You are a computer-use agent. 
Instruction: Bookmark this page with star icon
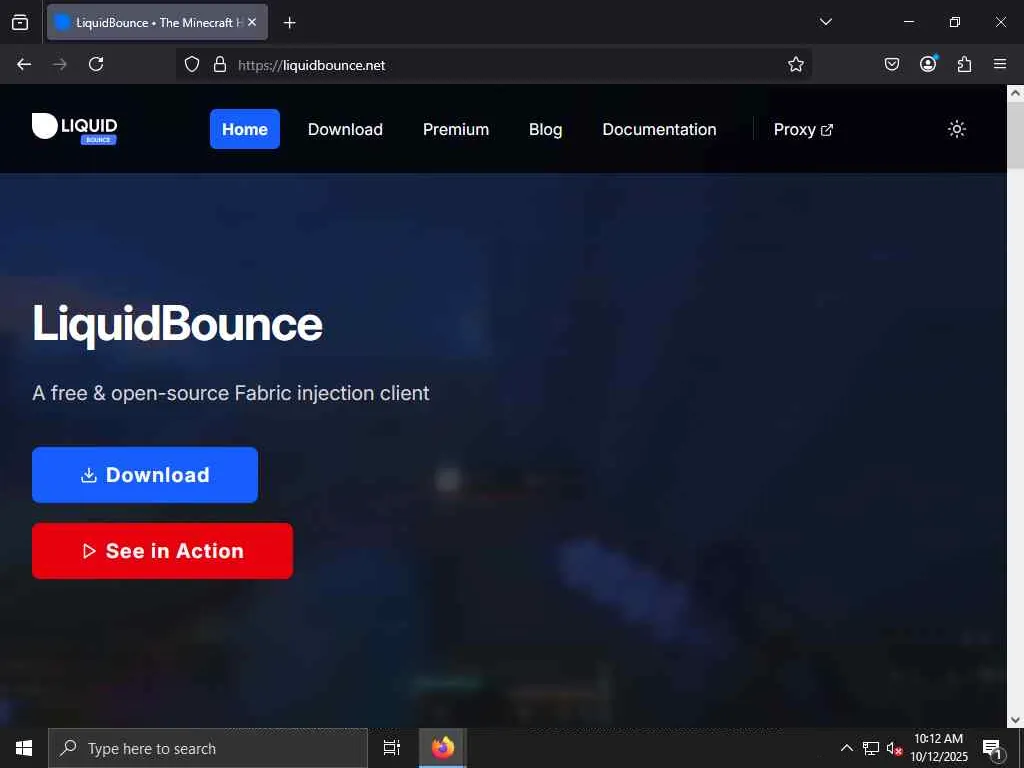(x=795, y=64)
